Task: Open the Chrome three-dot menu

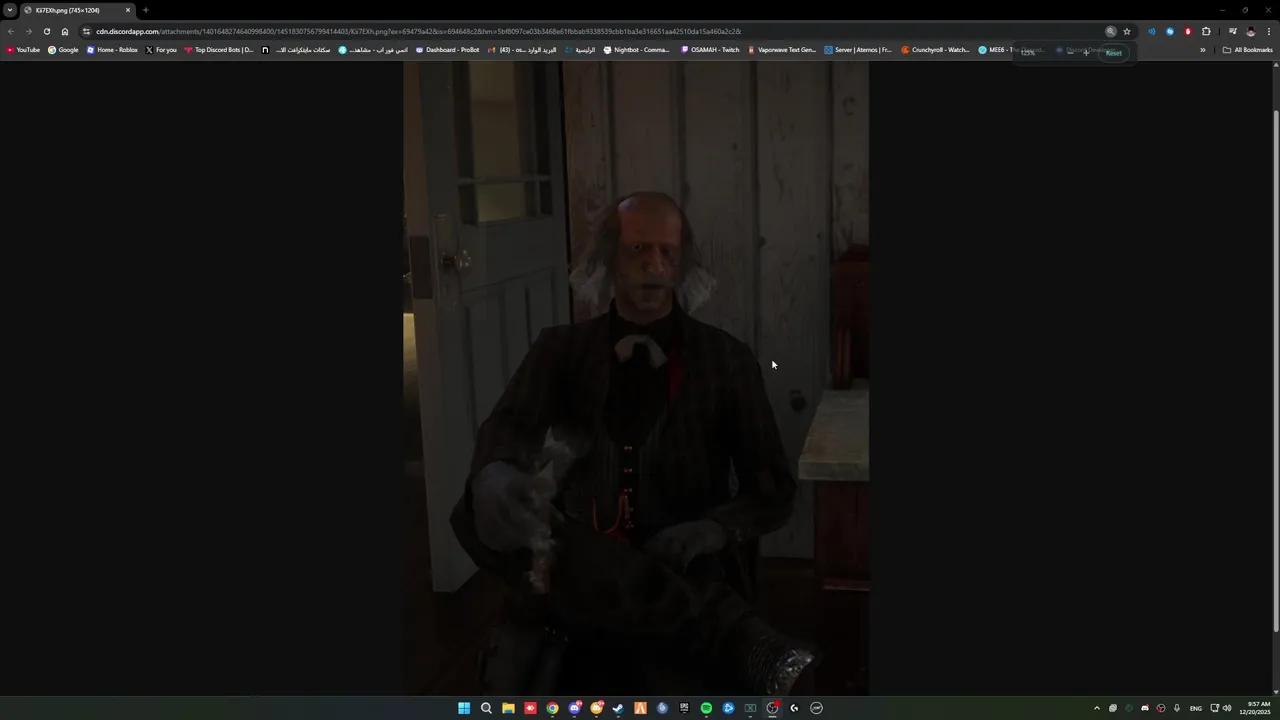Action: tap(1269, 31)
